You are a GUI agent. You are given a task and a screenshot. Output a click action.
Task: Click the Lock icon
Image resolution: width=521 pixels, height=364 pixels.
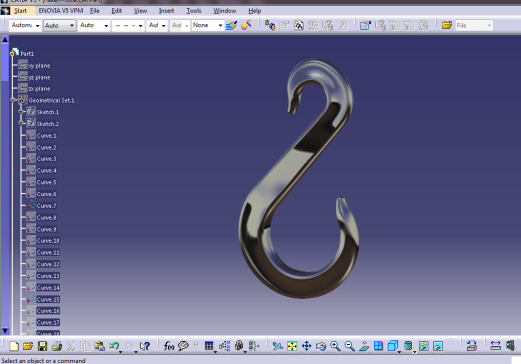tap(239, 346)
